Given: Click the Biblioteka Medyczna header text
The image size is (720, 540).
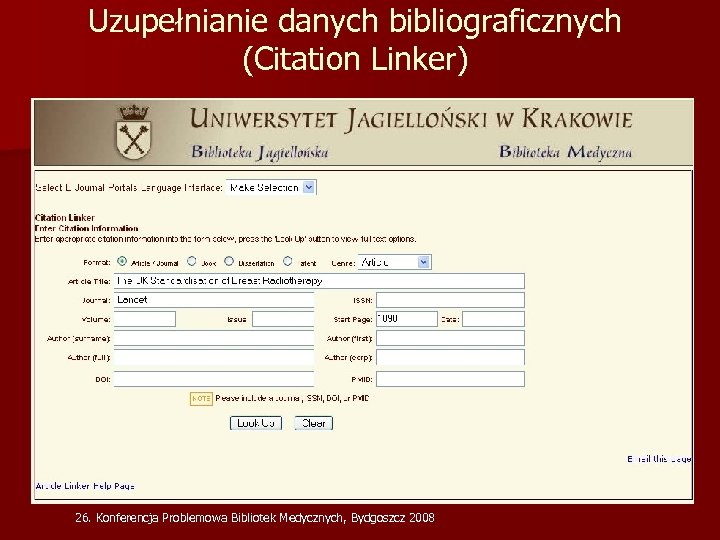Looking at the screenshot, I should point(565,152).
